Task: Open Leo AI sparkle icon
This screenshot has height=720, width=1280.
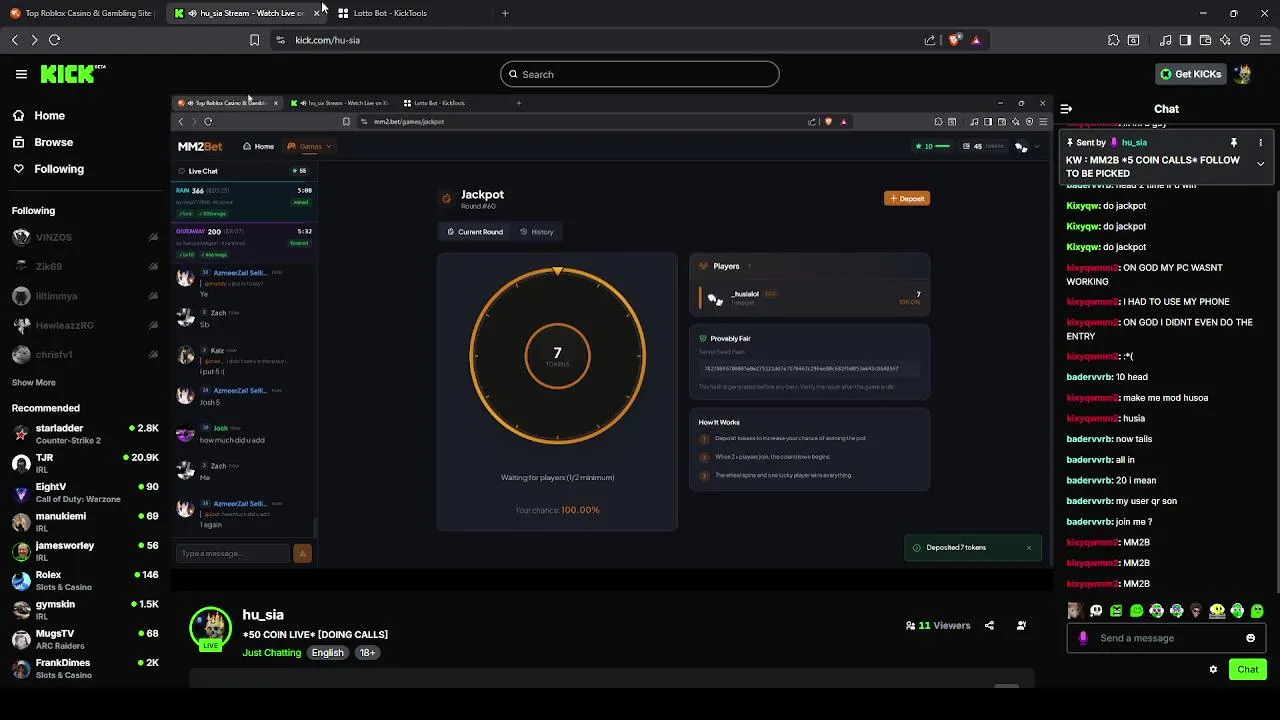Action: click(1225, 40)
